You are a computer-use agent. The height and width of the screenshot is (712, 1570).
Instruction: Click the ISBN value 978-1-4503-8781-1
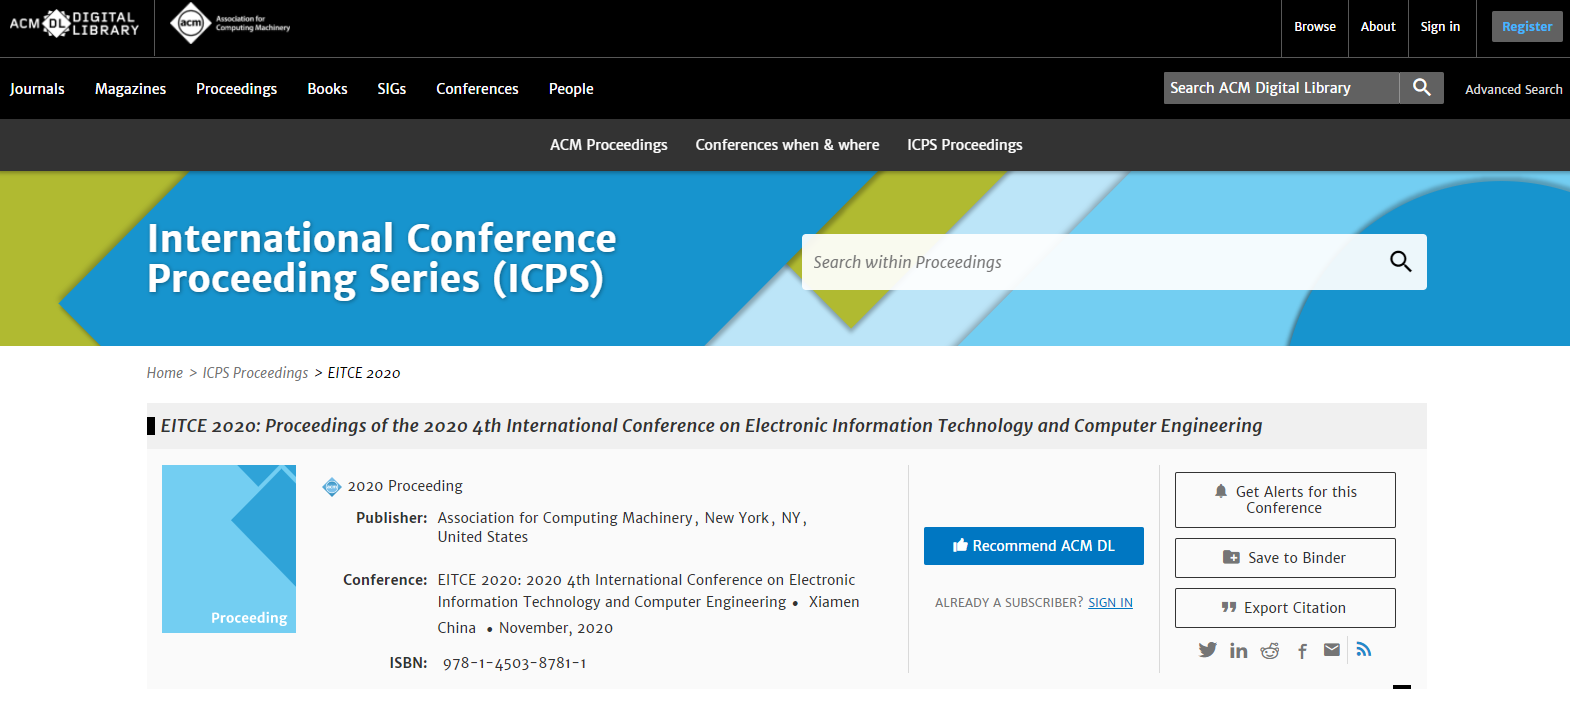point(515,663)
